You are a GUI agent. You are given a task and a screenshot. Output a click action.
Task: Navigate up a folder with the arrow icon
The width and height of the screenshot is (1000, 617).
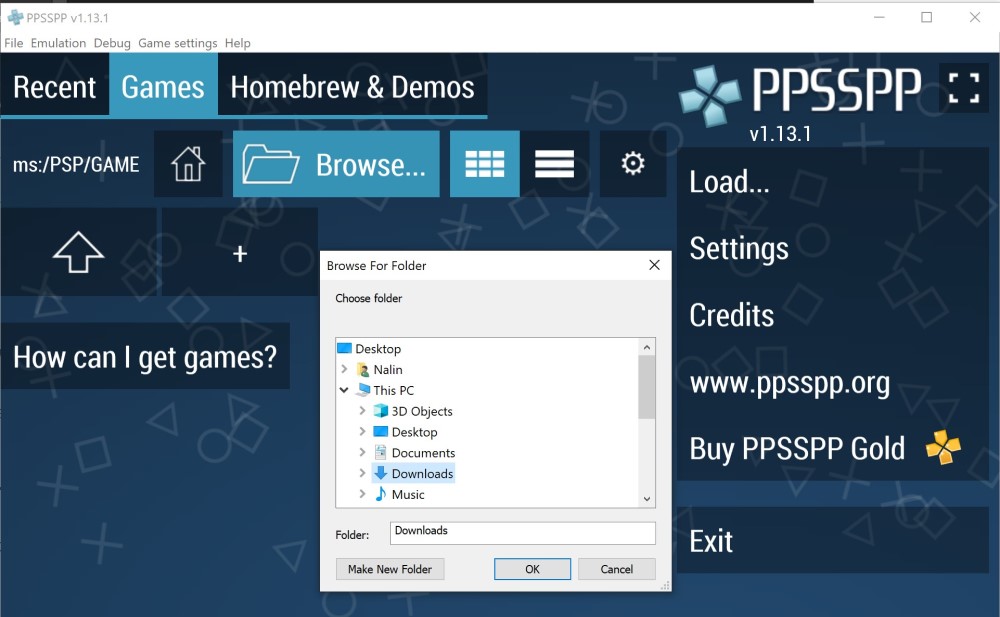(x=78, y=253)
